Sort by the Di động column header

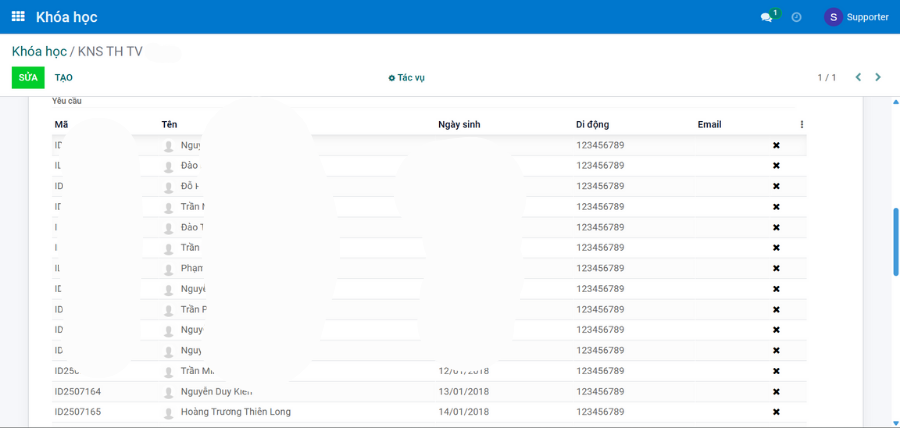(x=592, y=125)
